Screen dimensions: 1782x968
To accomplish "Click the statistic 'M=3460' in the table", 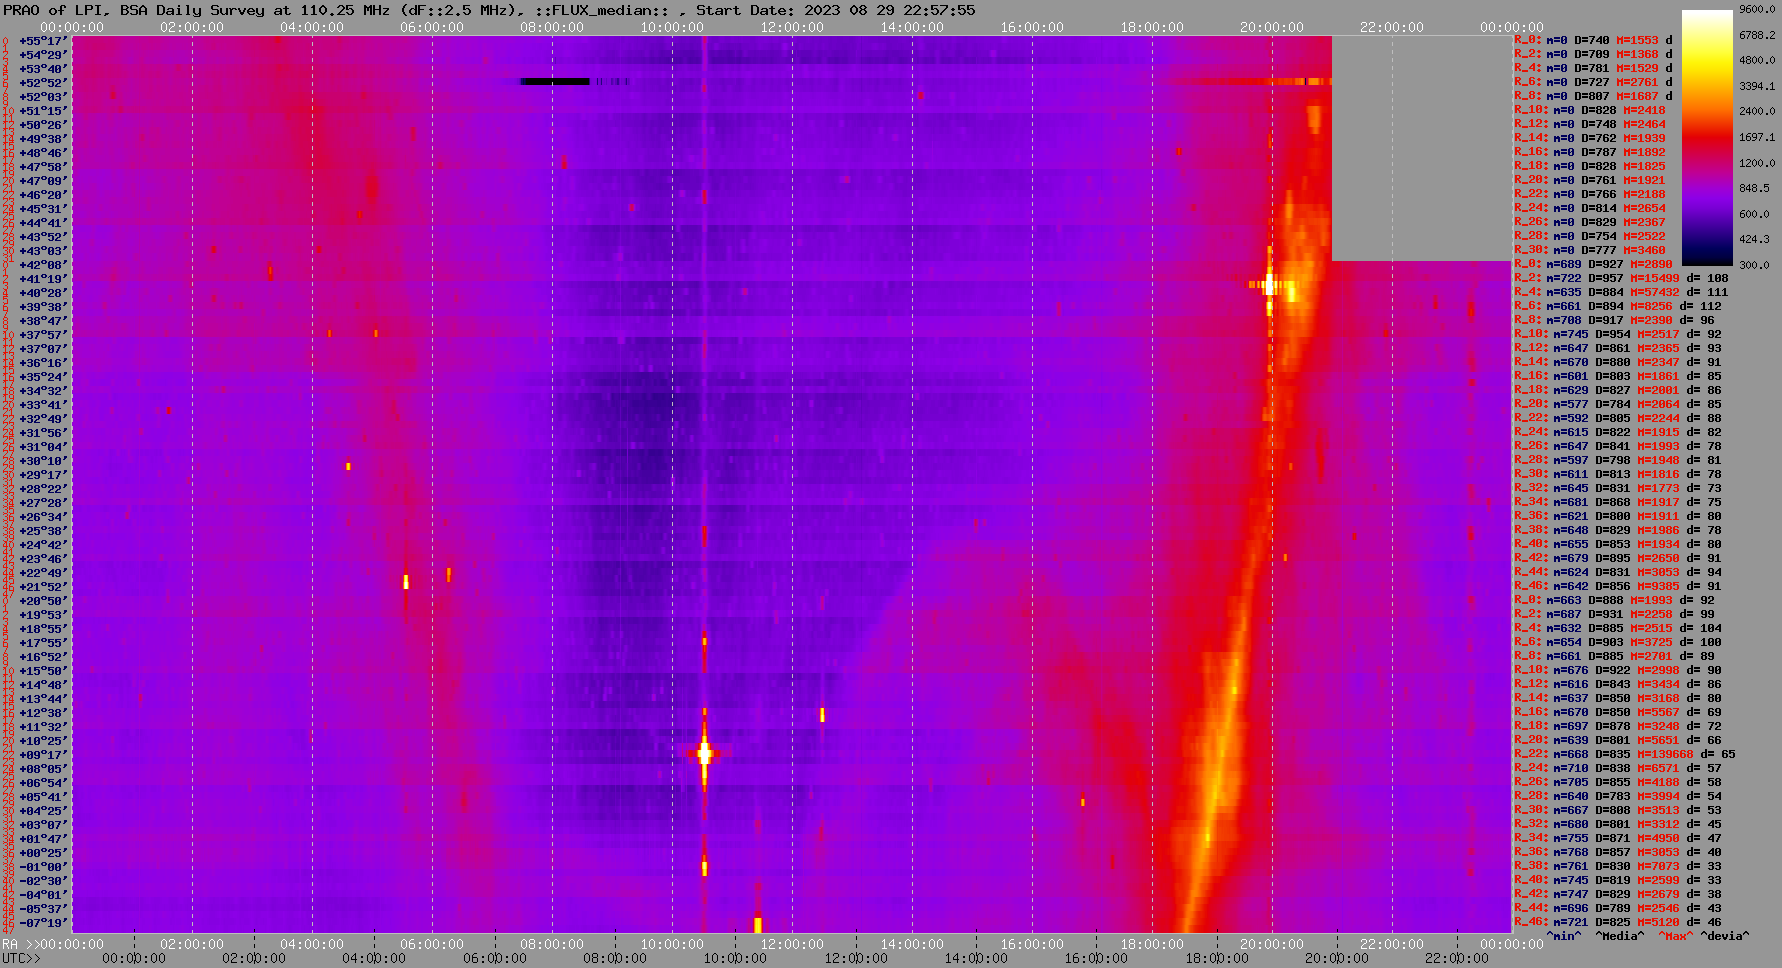I will tap(1644, 251).
